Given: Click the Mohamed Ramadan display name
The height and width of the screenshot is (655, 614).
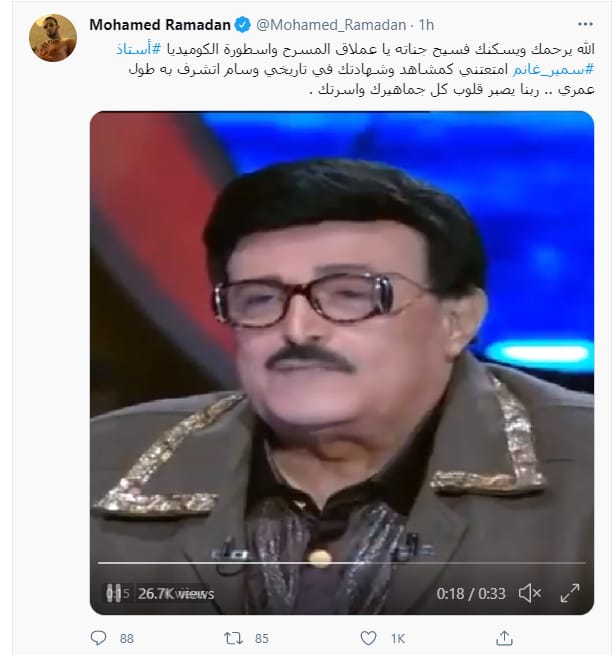Looking at the screenshot, I should click(160, 25).
